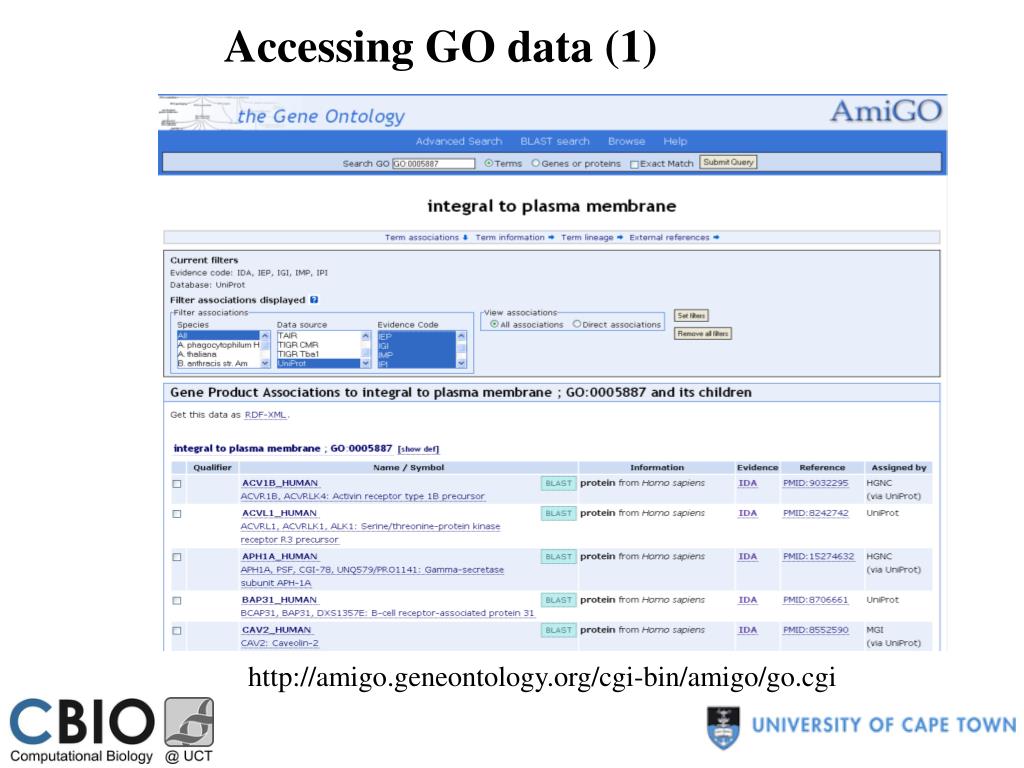Image resolution: width=1024 pixels, height=768 pixels.
Task: Open reference PMID:8242742
Action: [816, 513]
